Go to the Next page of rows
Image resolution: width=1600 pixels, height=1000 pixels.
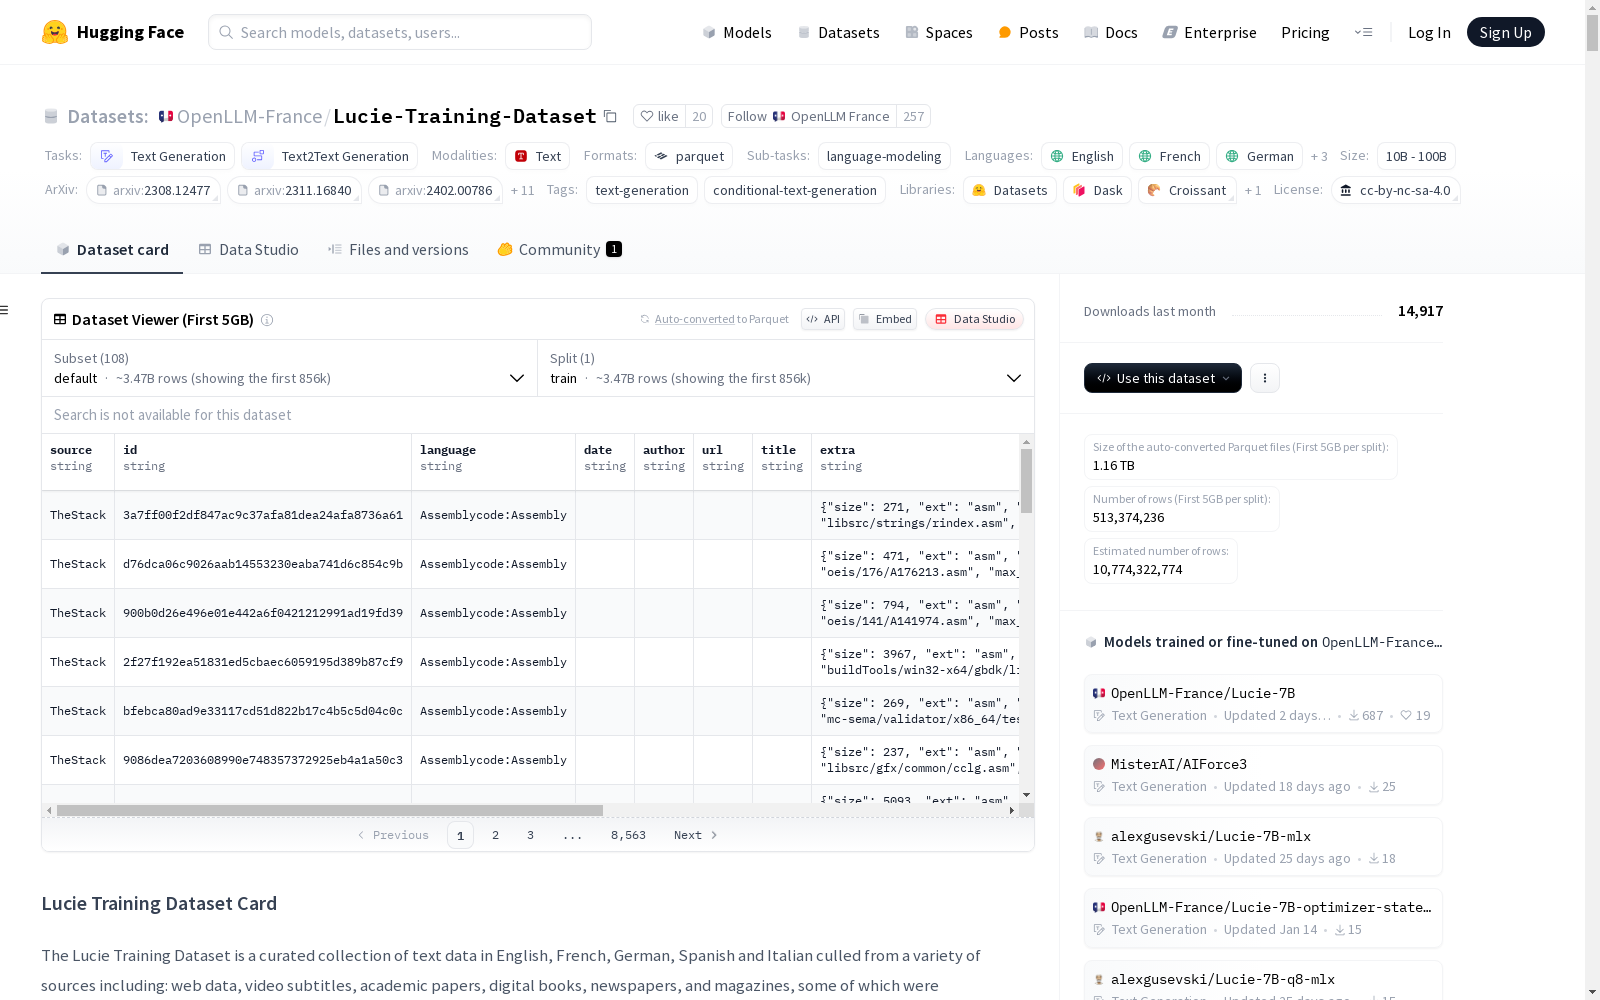(695, 835)
